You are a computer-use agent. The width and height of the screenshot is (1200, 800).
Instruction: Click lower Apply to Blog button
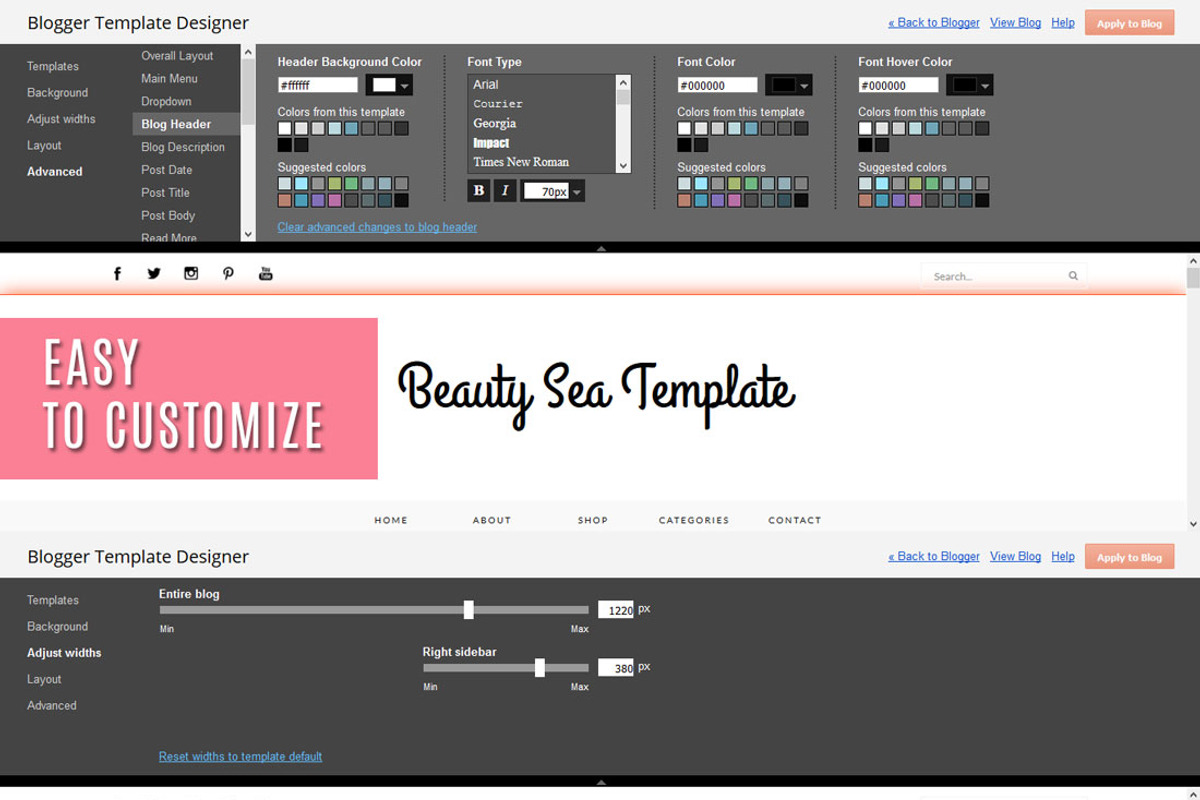click(1129, 557)
